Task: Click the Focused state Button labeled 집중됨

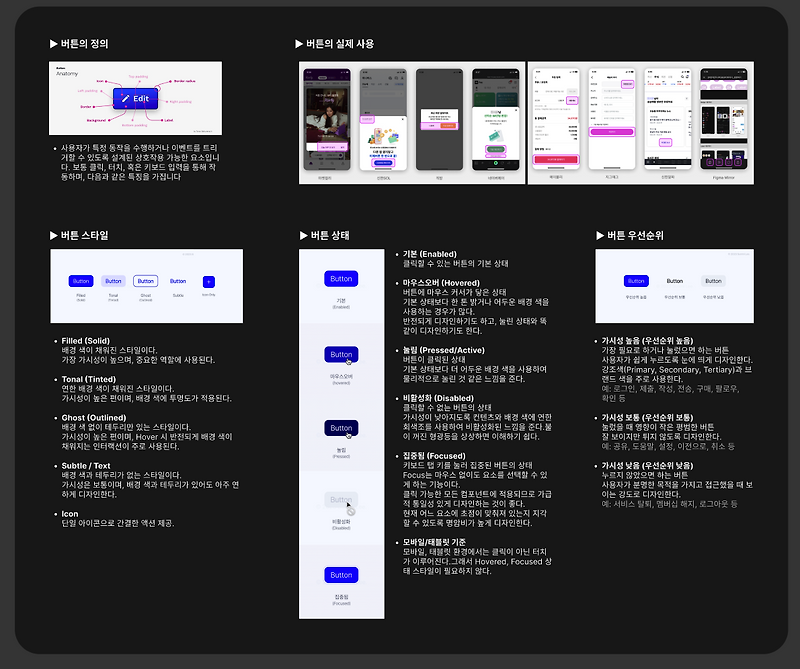Action: [341, 575]
